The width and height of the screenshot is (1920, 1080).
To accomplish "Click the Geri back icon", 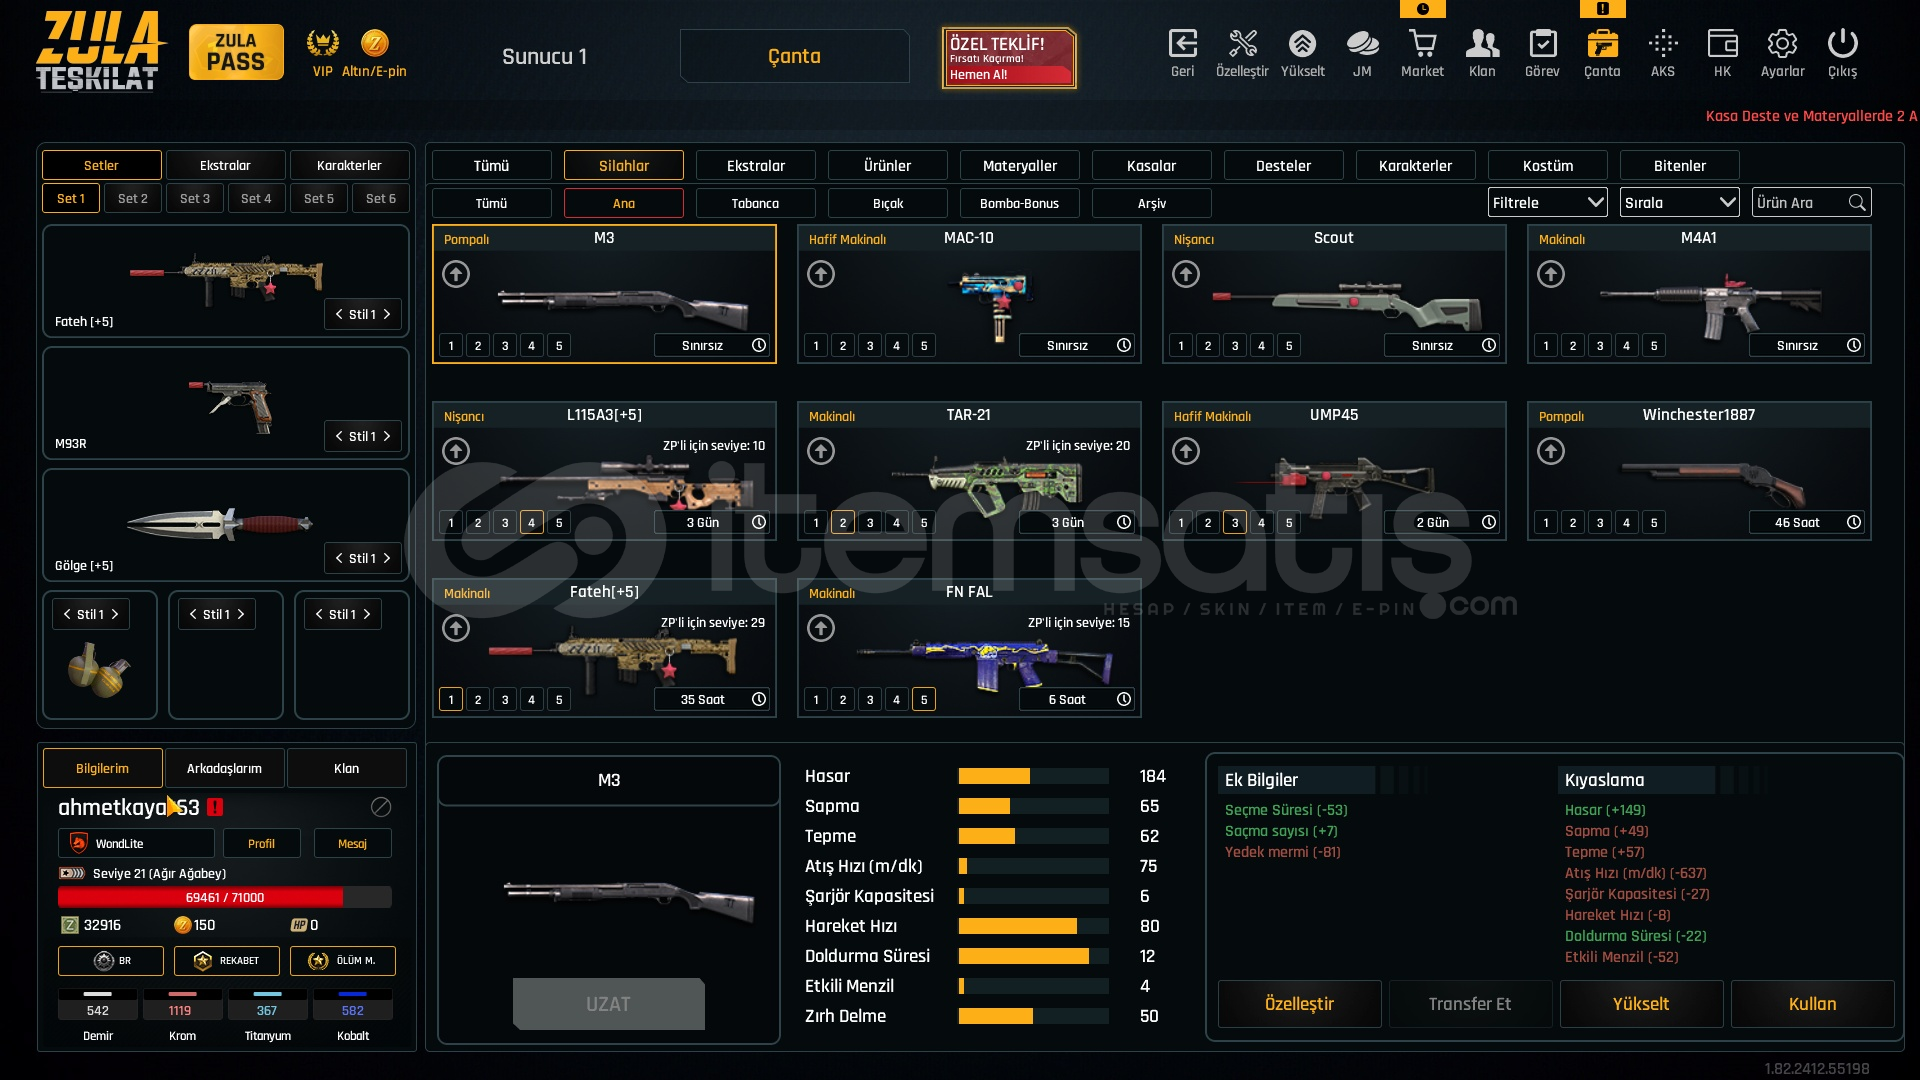I will tap(1182, 44).
